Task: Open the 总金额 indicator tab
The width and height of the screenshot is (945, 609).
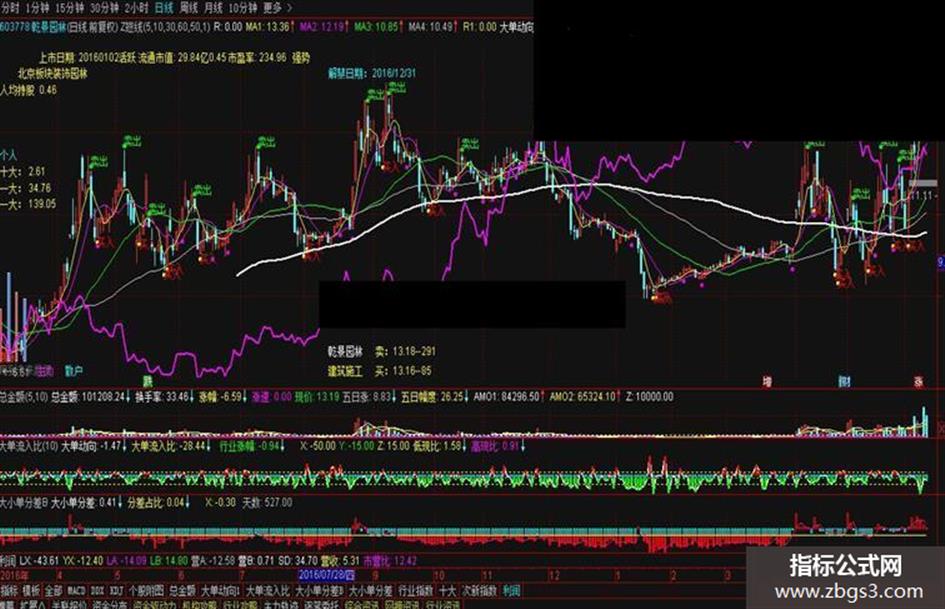Action: (183, 590)
